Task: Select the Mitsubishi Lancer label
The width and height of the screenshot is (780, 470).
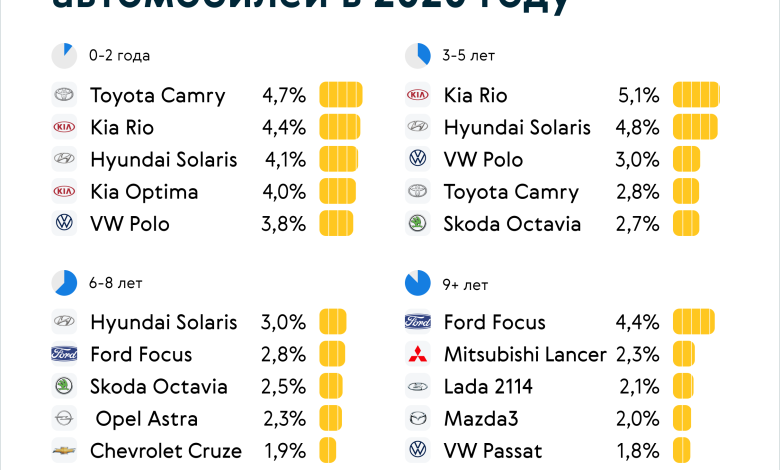Action: pyautogui.click(x=525, y=355)
